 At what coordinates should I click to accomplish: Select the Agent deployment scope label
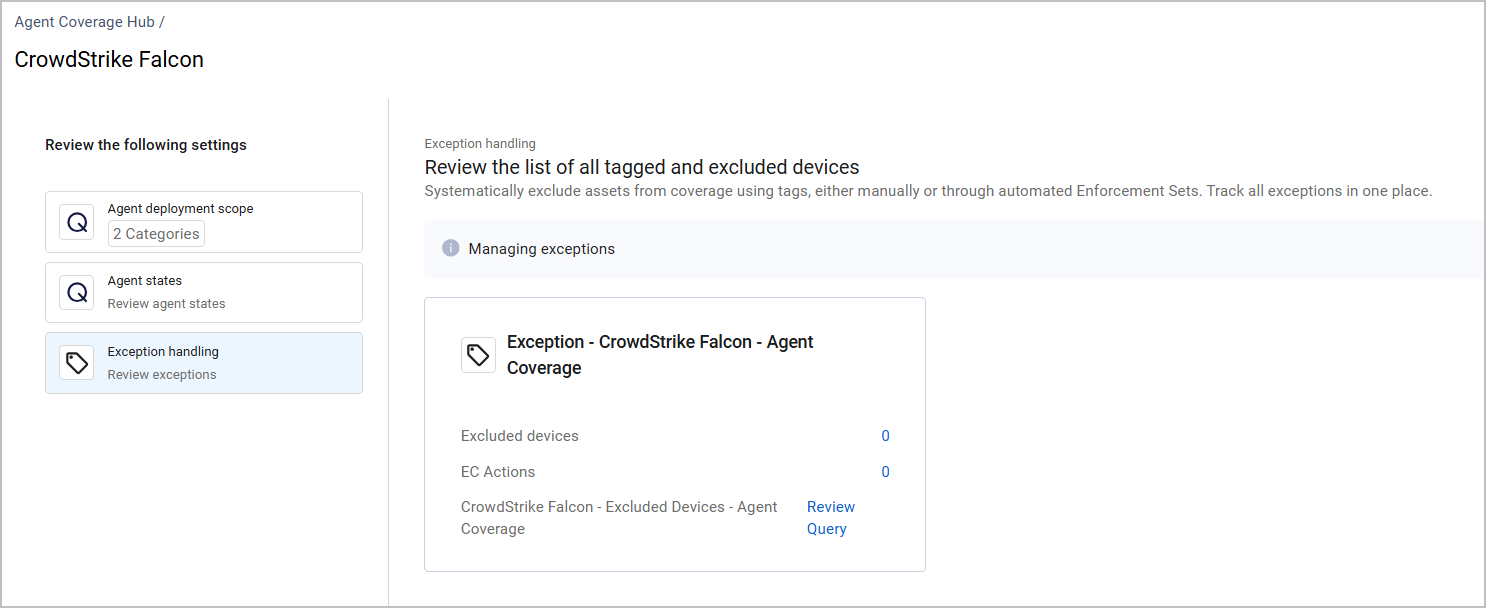pyautogui.click(x=180, y=209)
